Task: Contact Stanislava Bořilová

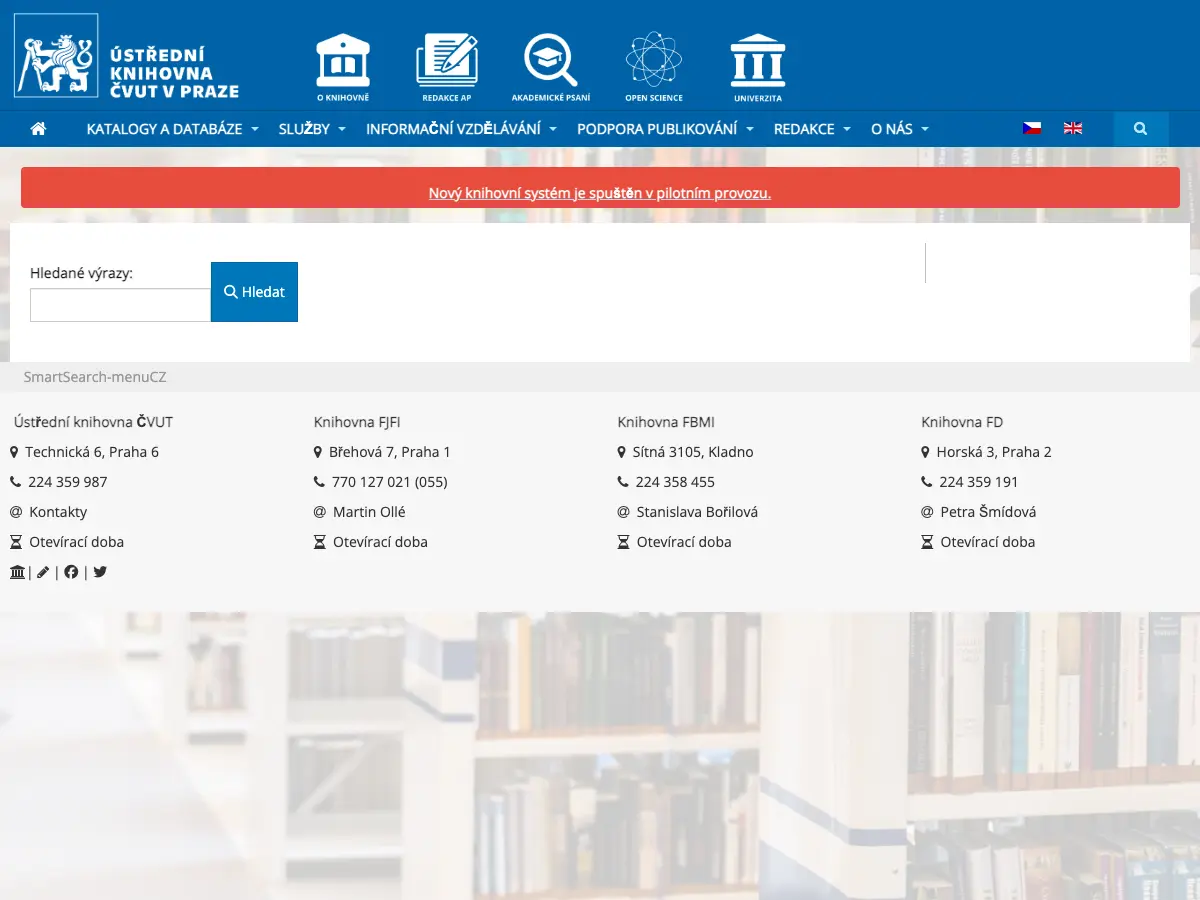Action: 697,512
